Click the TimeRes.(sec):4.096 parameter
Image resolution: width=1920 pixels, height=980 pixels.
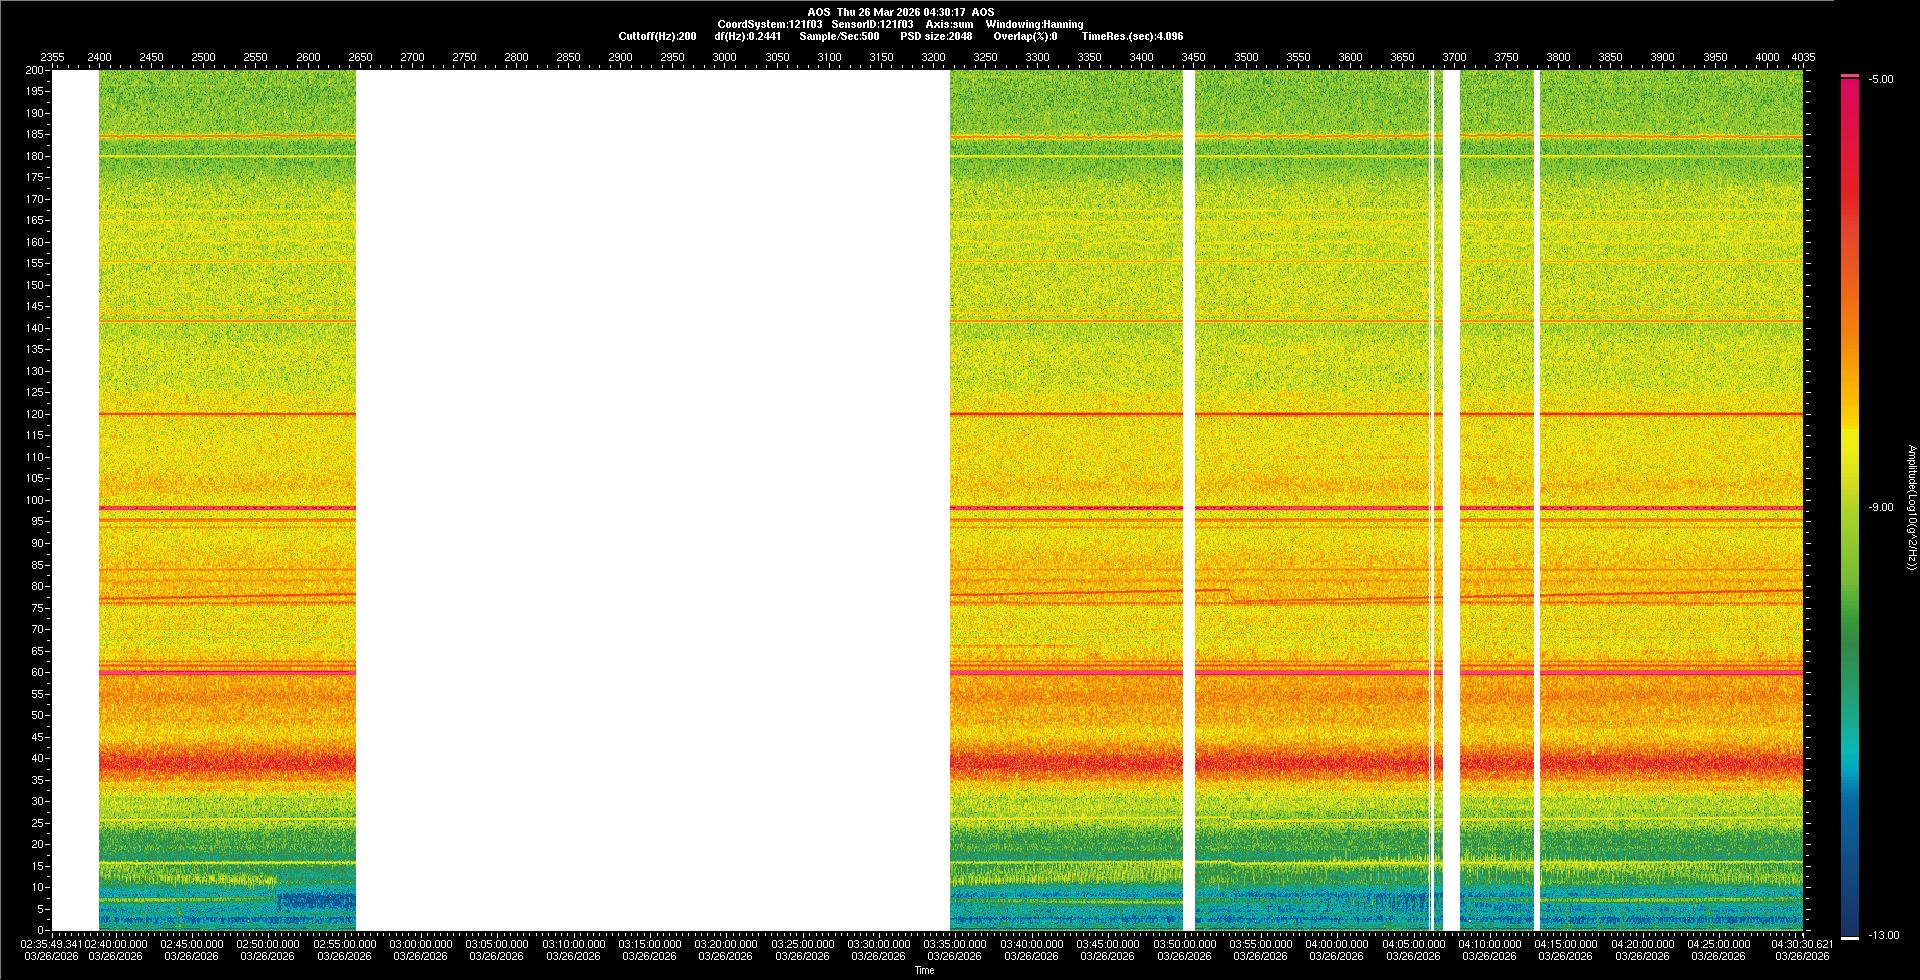click(x=1132, y=36)
